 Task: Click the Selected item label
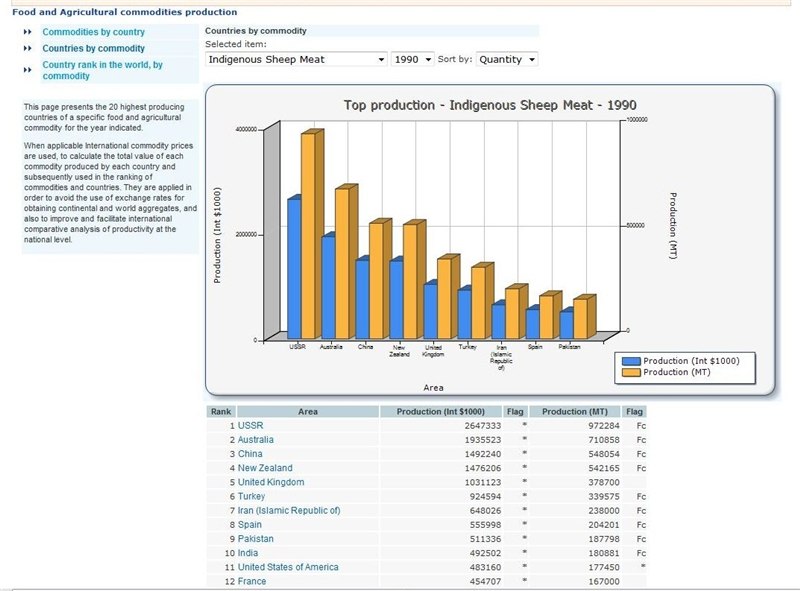coord(236,44)
